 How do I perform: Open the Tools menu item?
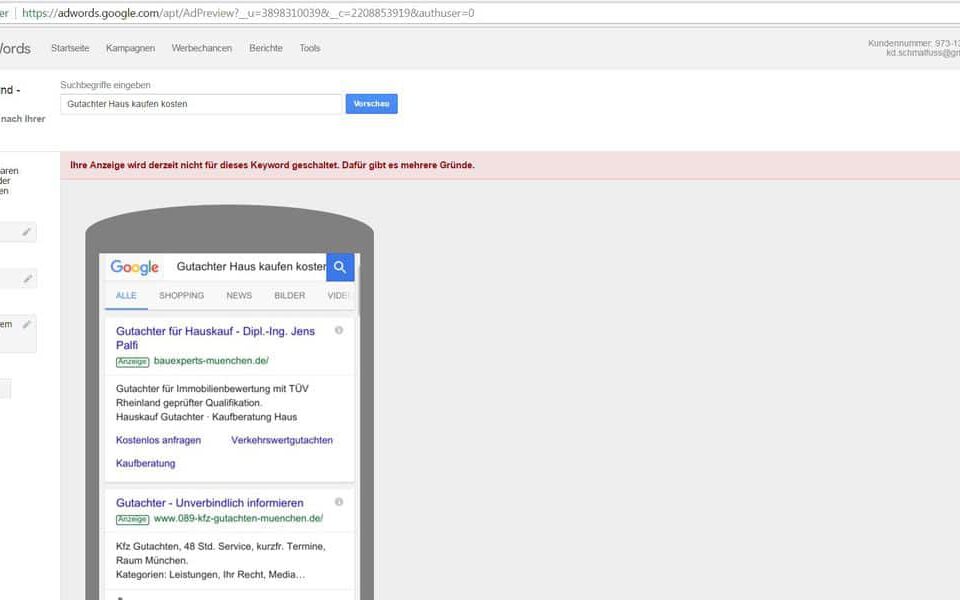(x=310, y=48)
